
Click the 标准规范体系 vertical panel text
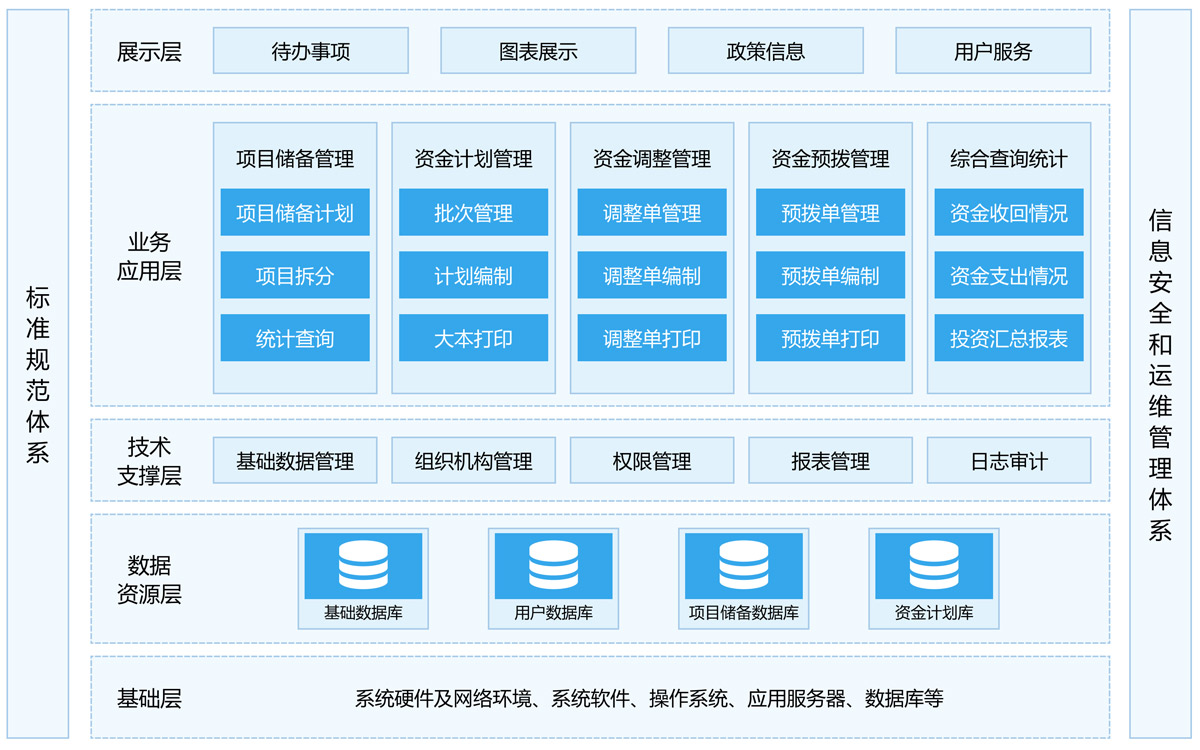point(37,374)
